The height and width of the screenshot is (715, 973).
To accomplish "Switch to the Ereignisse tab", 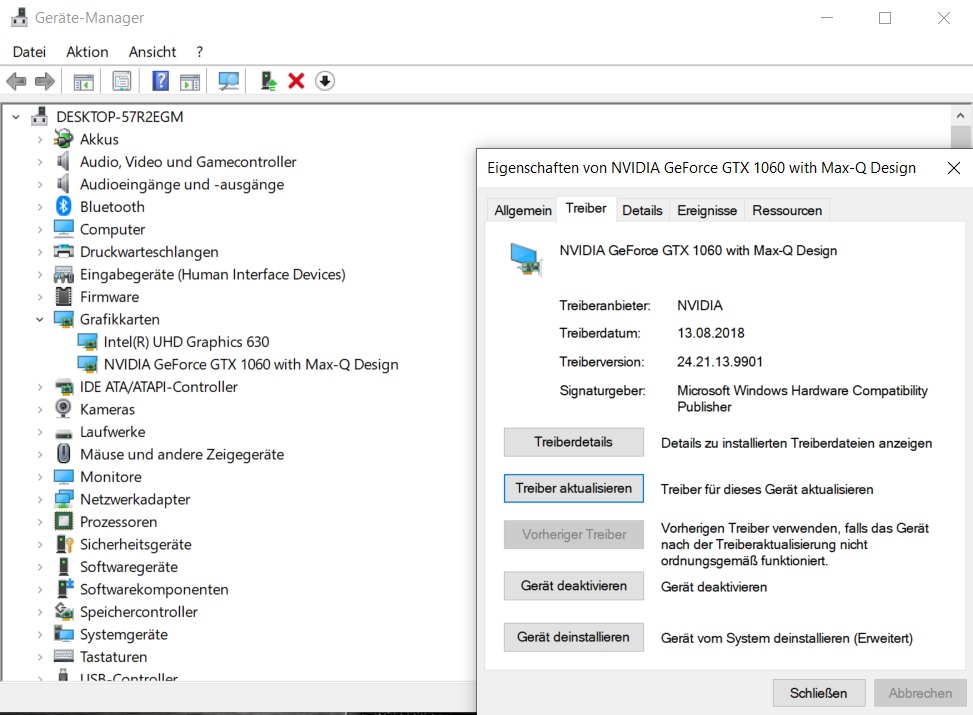I will 707,210.
